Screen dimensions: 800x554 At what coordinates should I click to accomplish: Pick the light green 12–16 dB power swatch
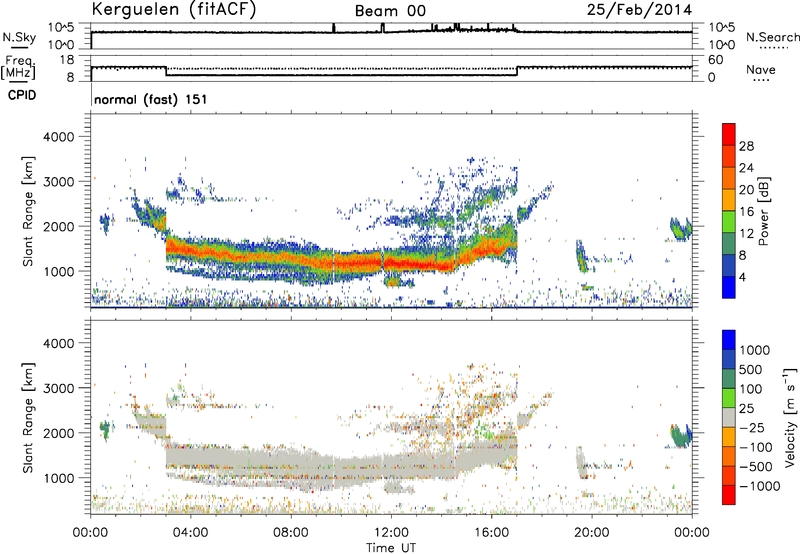(729, 222)
